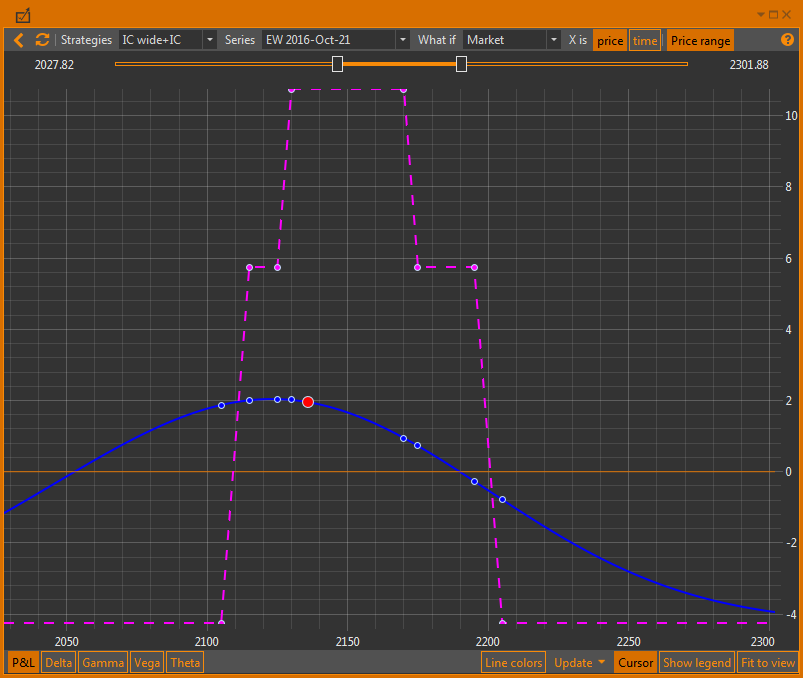Viewport: 803px width, 678px height.
Task: Set X axis to price
Action: [610, 40]
